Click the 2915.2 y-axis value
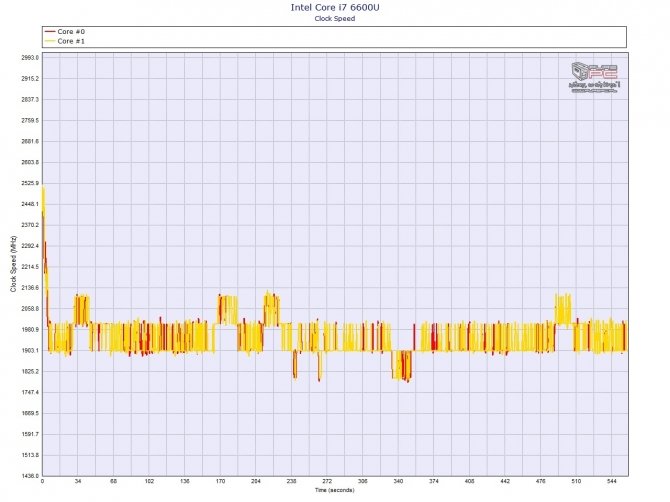The height and width of the screenshot is (502, 670). click(30, 79)
